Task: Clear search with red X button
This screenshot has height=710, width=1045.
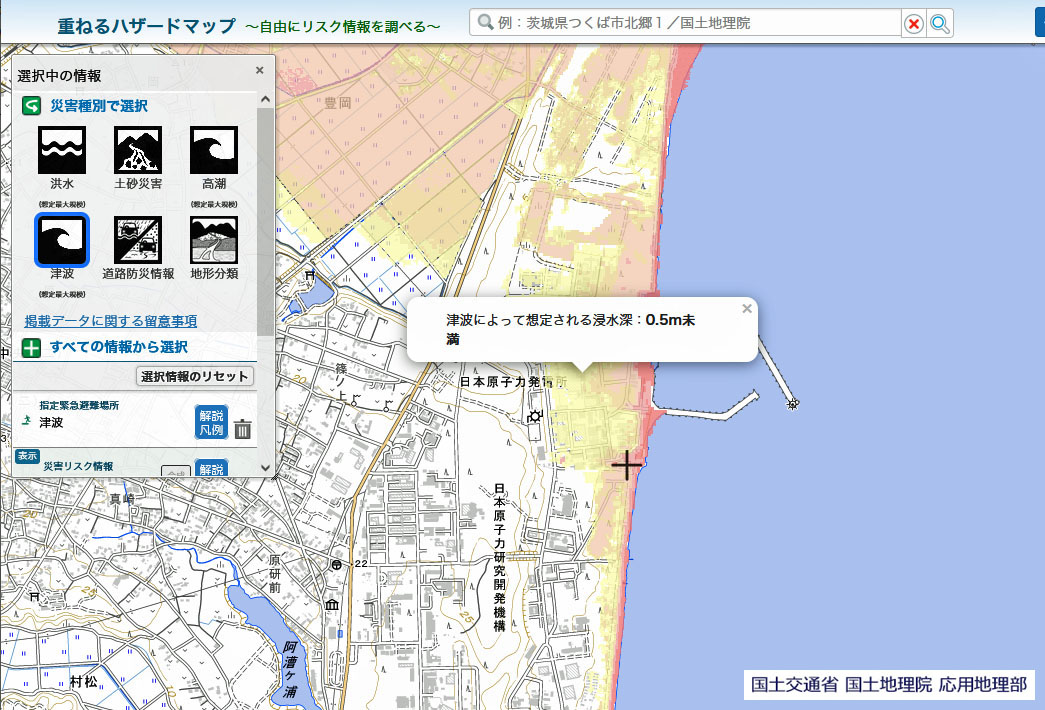Action: coord(913,24)
